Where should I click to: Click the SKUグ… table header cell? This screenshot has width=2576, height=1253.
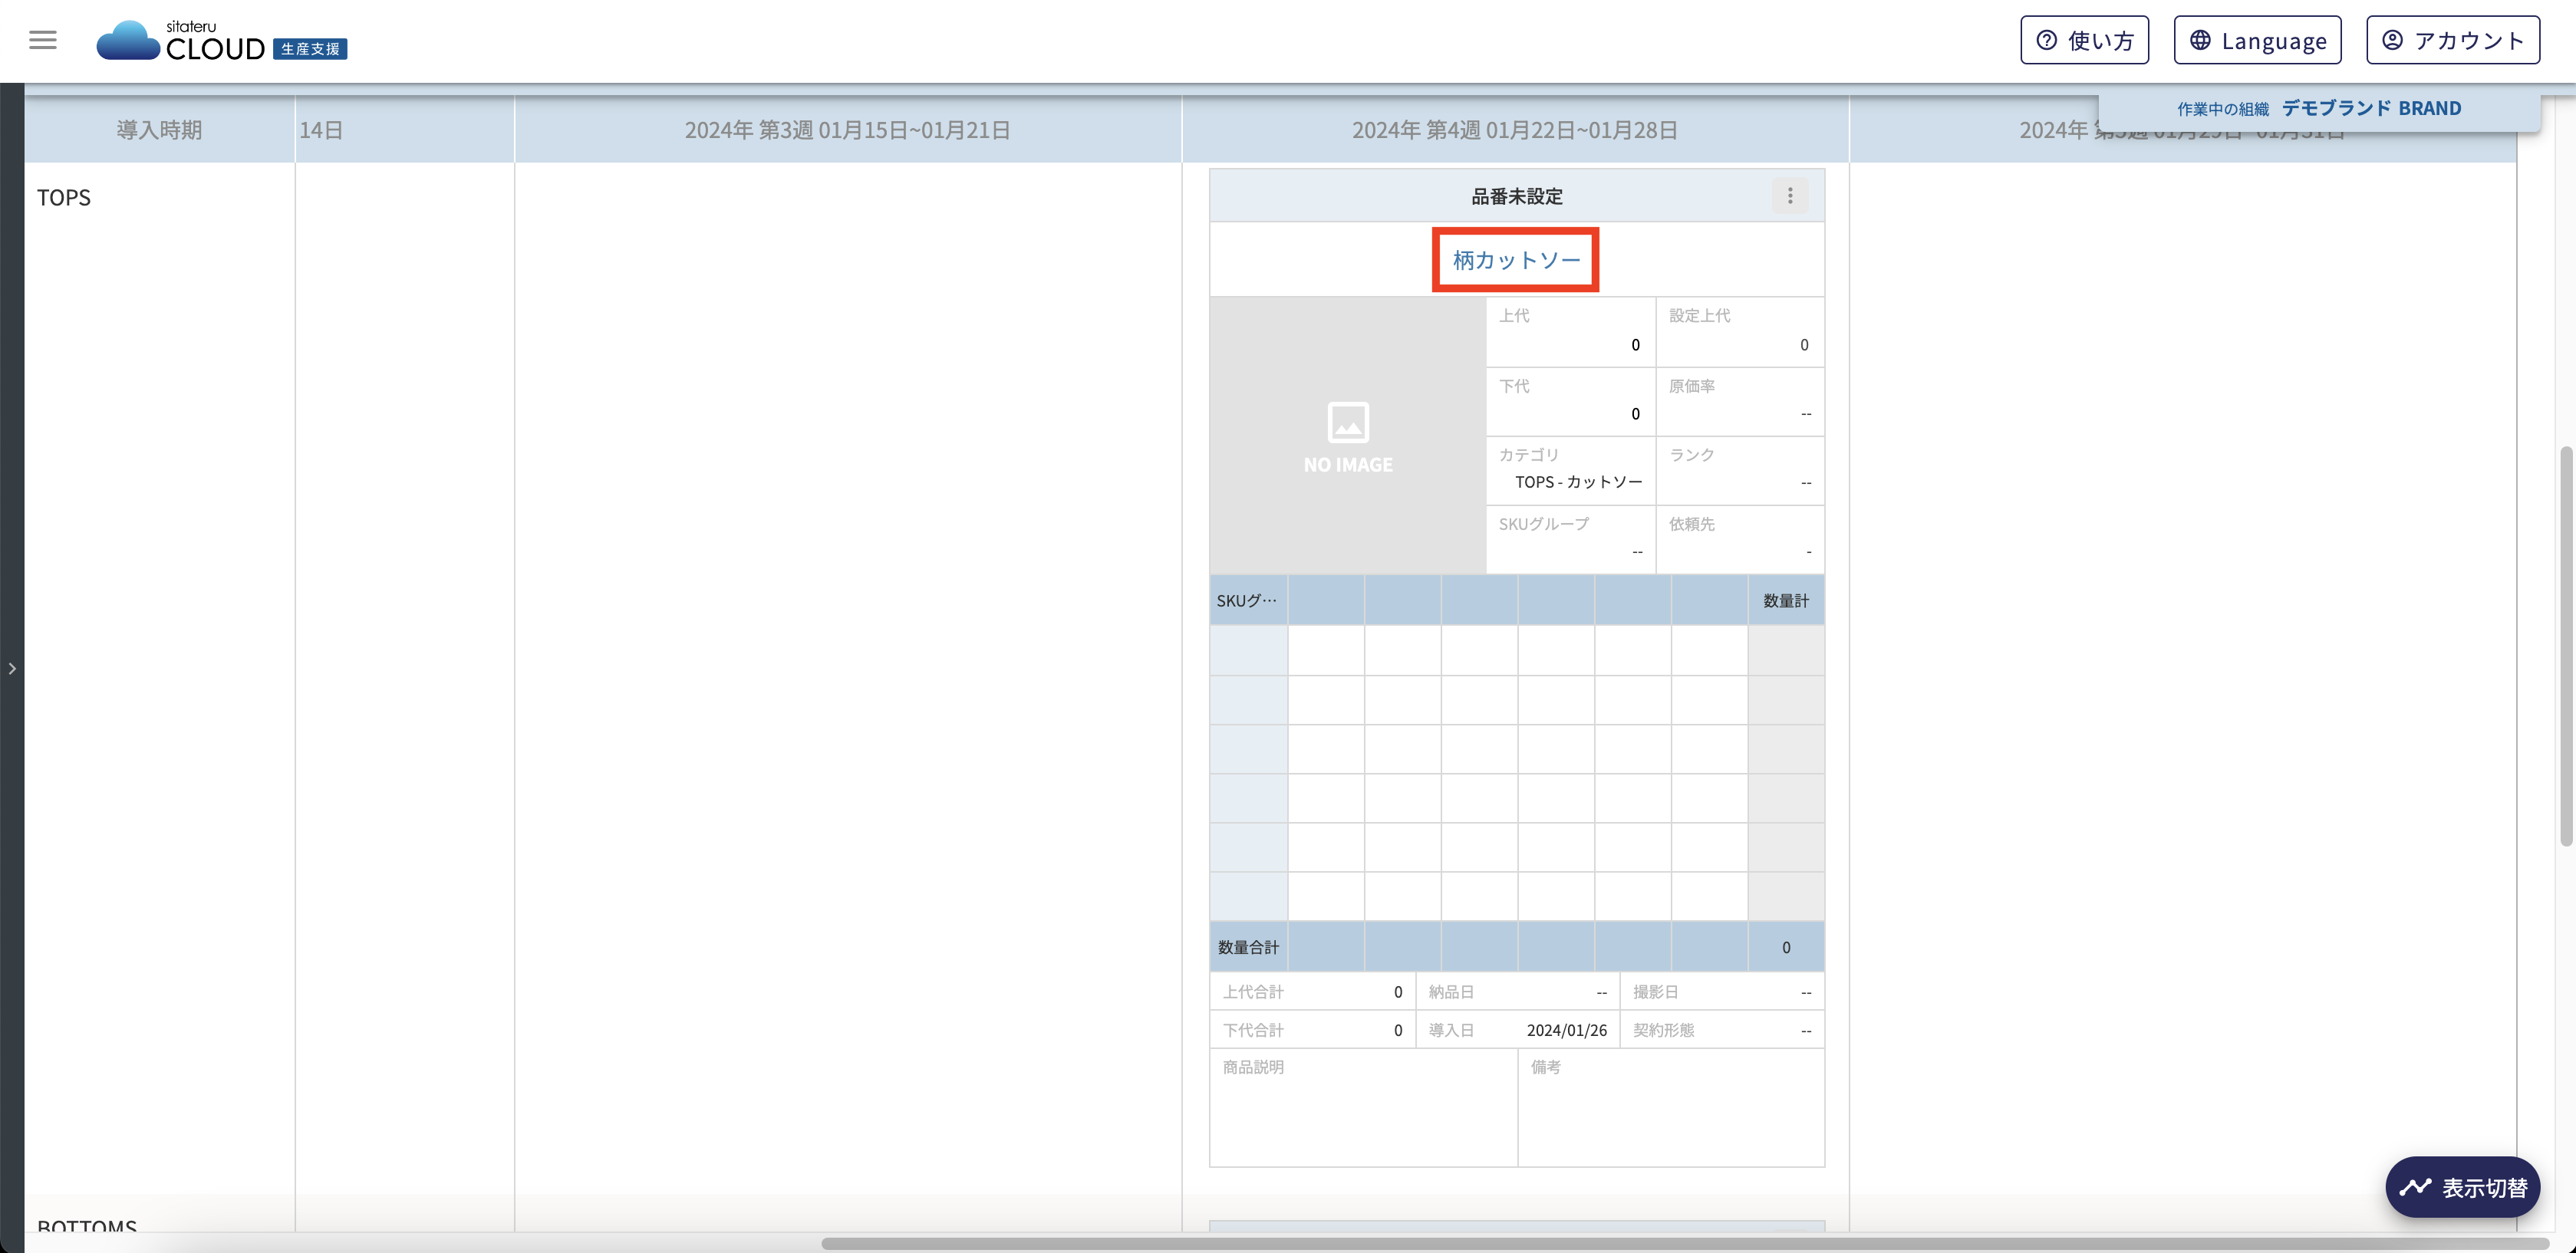pos(1248,600)
